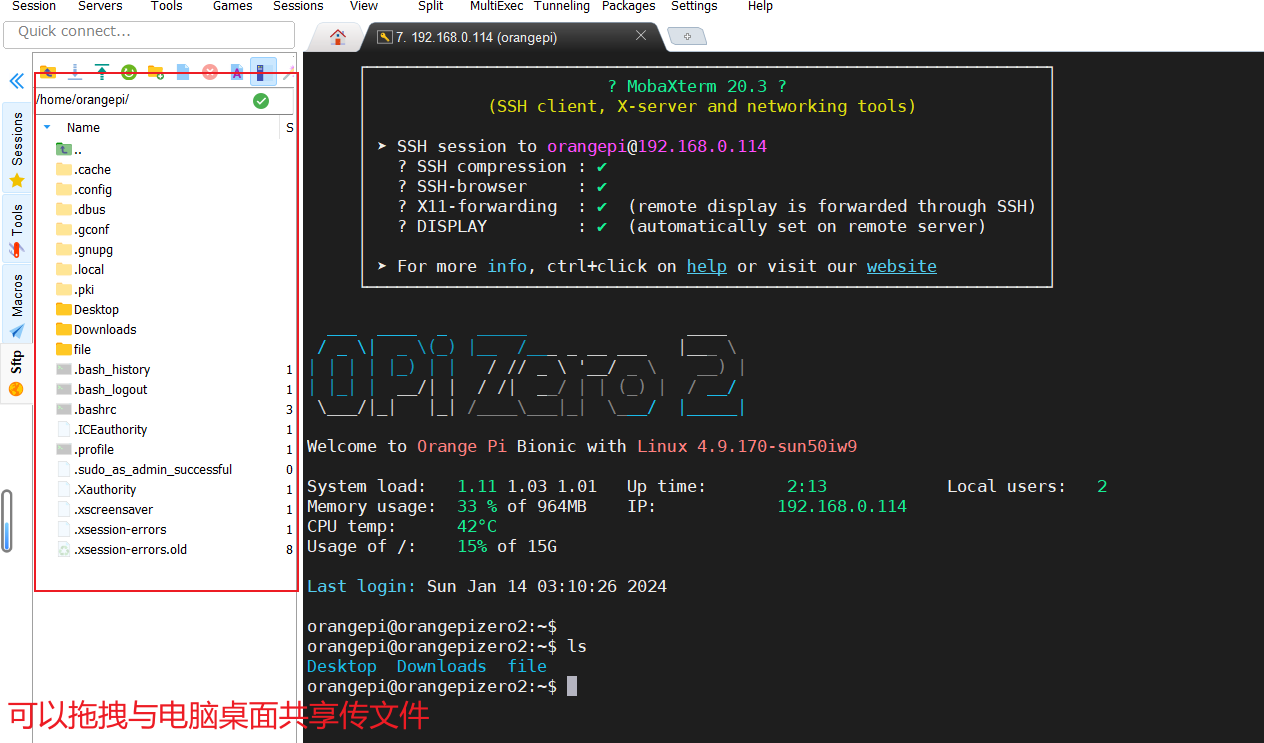Open the Split menu
This screenshot has height=743, width=1264.
click(x=431, y=6)
